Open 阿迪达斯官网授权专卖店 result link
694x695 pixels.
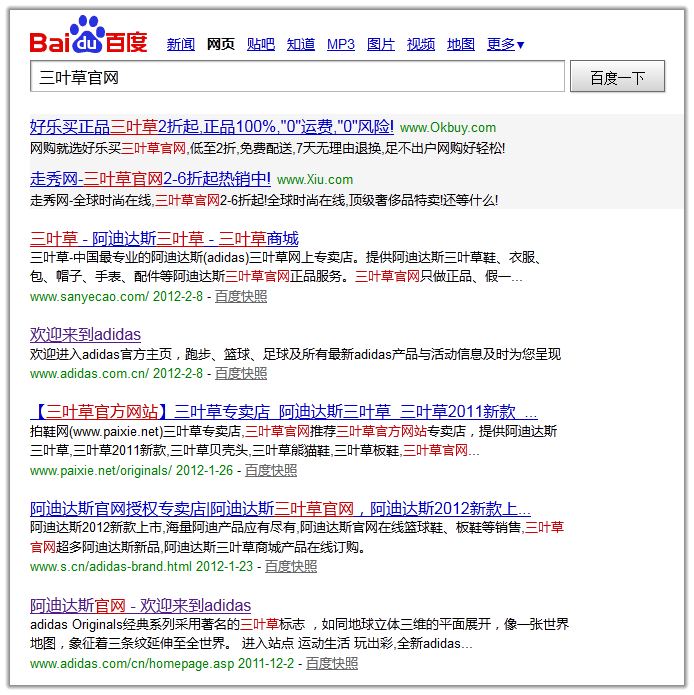tap(280, 508)
